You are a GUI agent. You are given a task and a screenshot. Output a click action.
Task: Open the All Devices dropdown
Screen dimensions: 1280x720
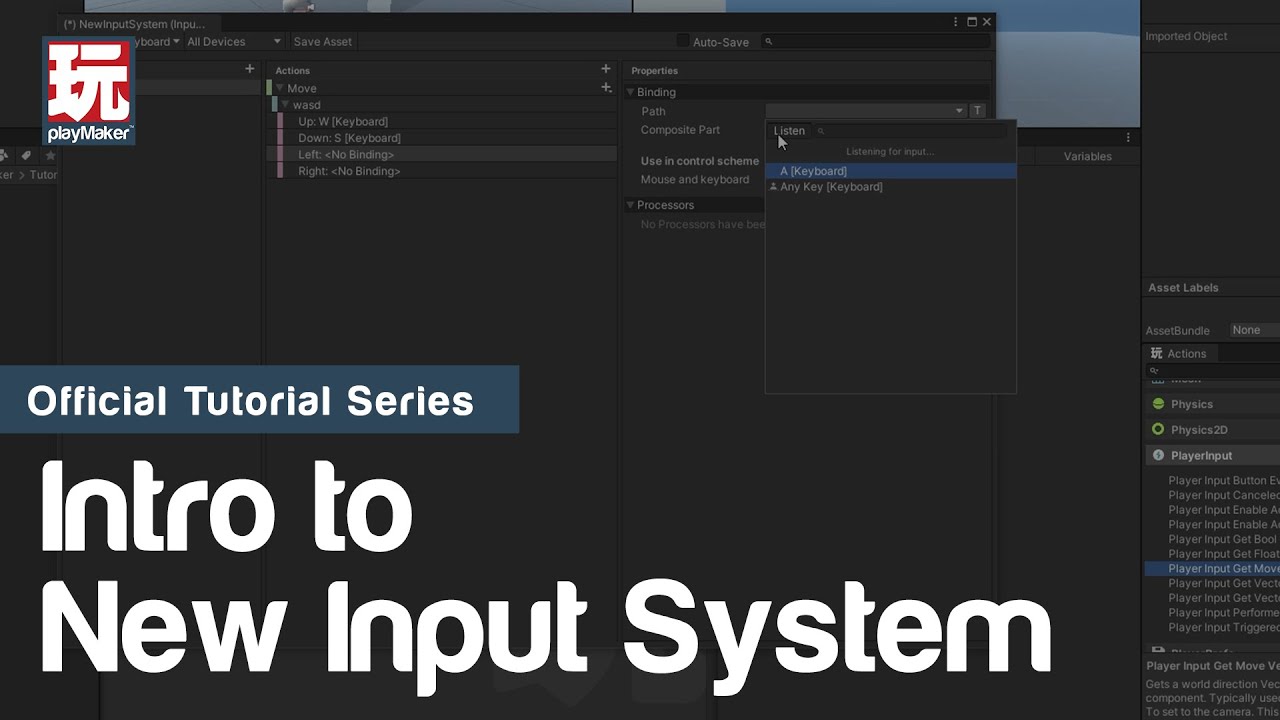coord(234,42)
